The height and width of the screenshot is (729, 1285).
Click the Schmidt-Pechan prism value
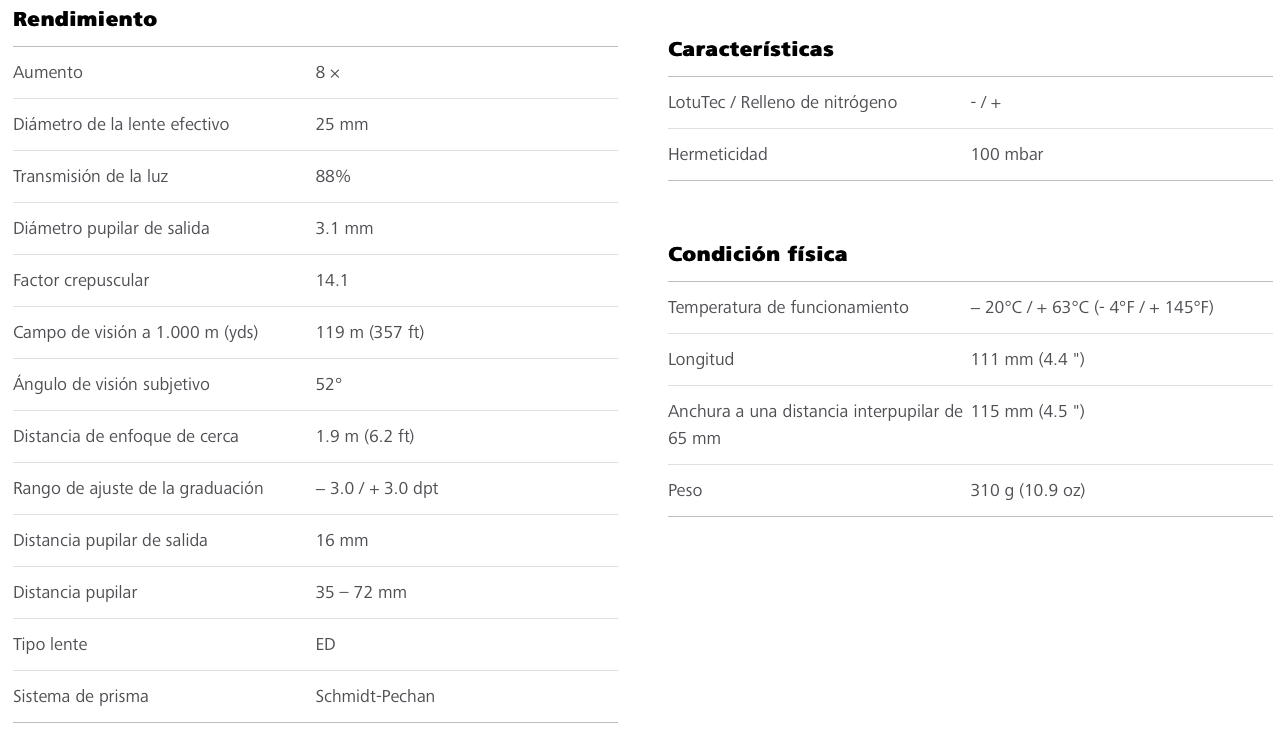[x=375, y=696]
